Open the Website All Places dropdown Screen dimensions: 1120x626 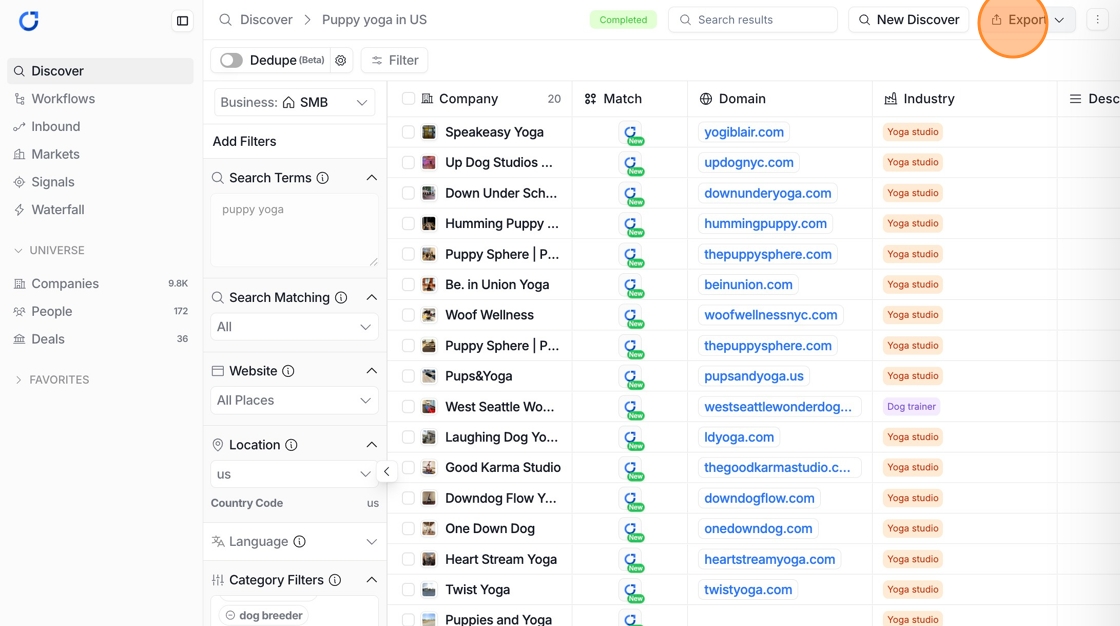pos(294,401)
